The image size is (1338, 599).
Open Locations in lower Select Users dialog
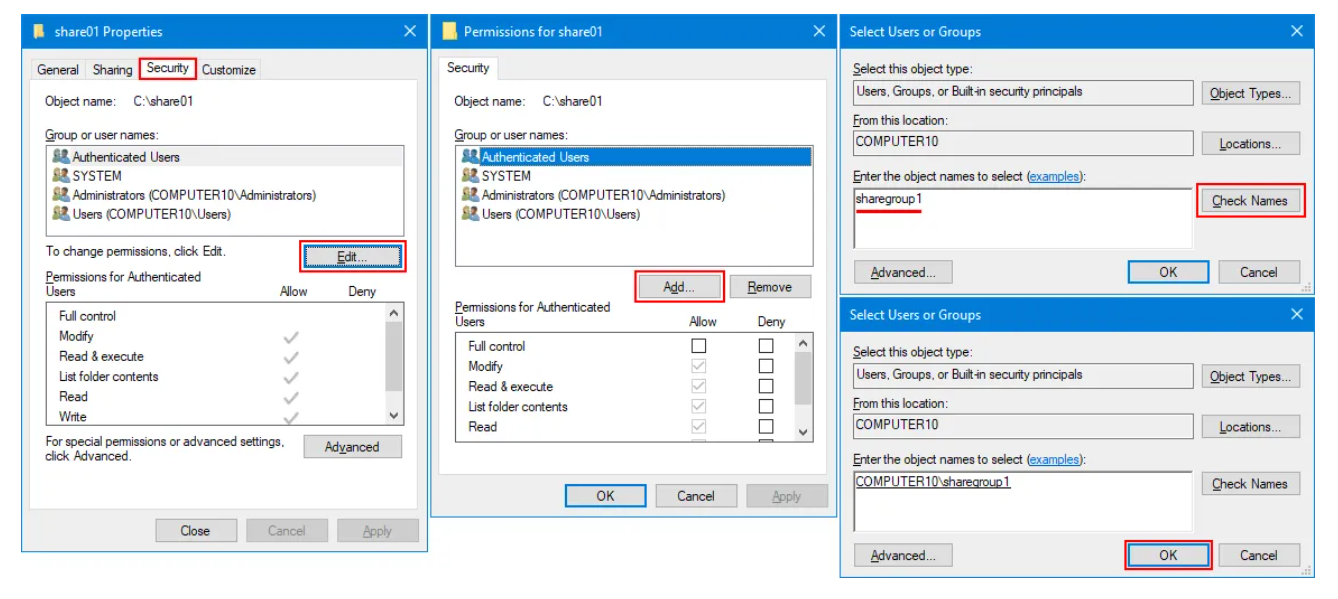pyautogui.click(x=1251, y=427)
